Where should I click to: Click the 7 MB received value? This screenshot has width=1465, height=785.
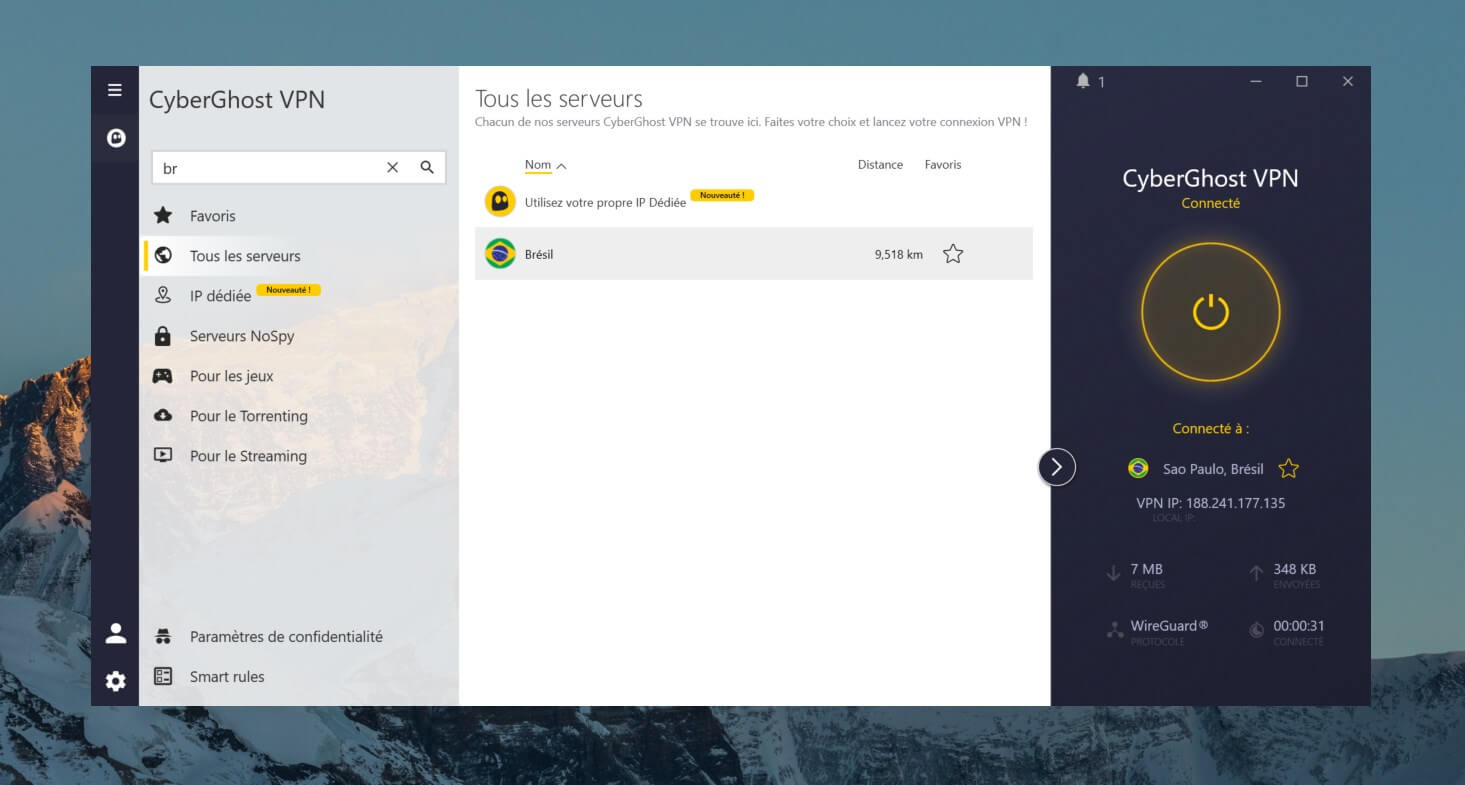click(1146, 569)
